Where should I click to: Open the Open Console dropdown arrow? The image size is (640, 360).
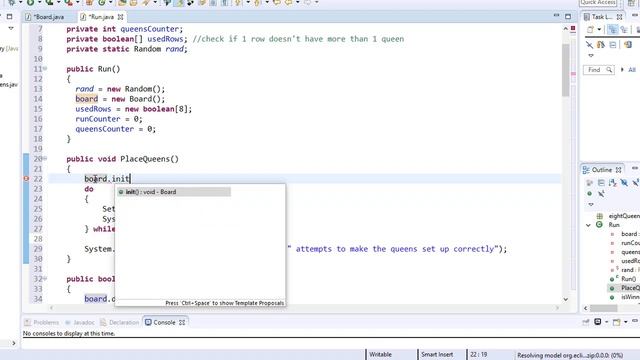625,322
